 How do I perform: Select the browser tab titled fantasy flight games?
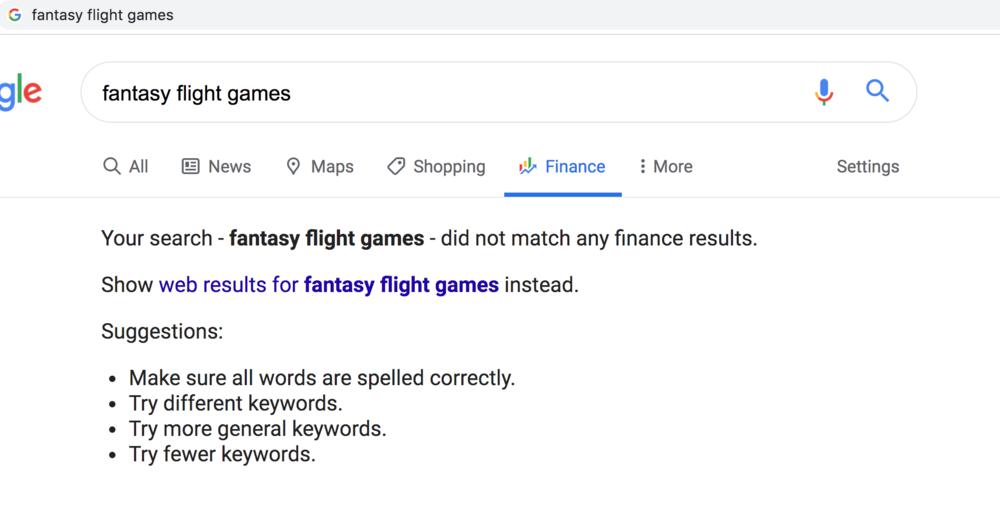click(102, 15)
